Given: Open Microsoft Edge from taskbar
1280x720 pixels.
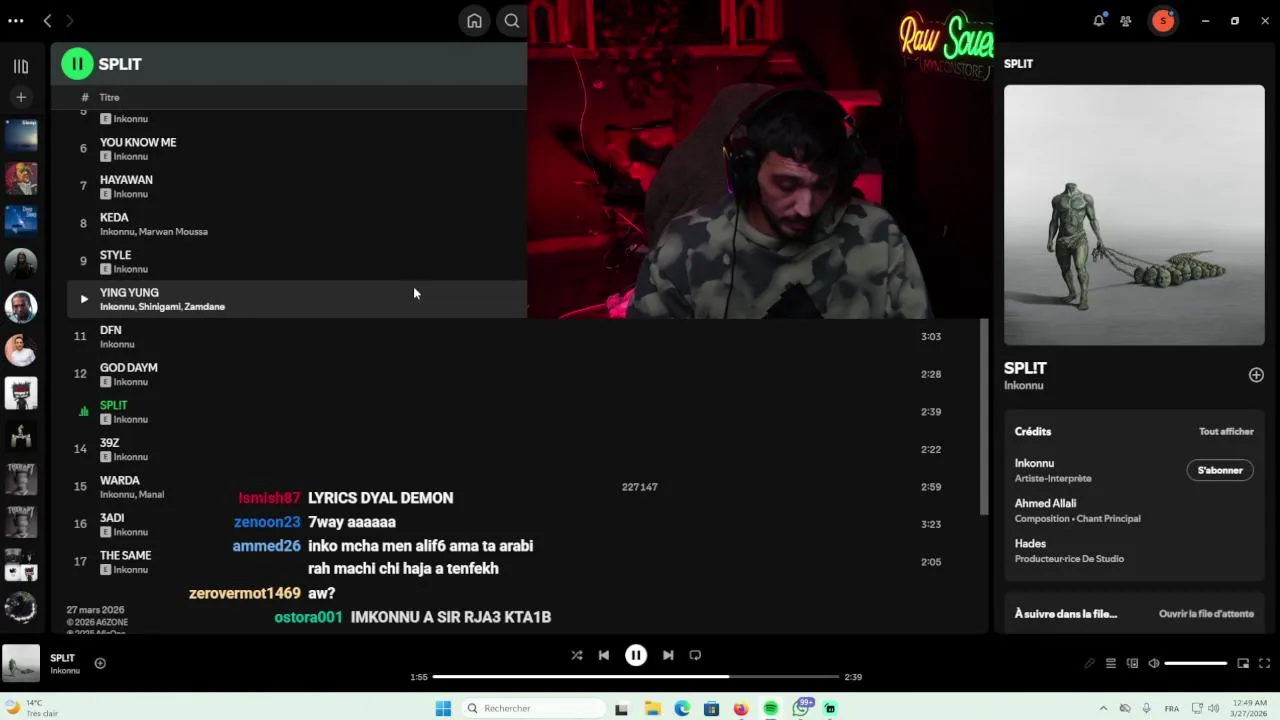Looking at the screenshot, I should (682, 708).
